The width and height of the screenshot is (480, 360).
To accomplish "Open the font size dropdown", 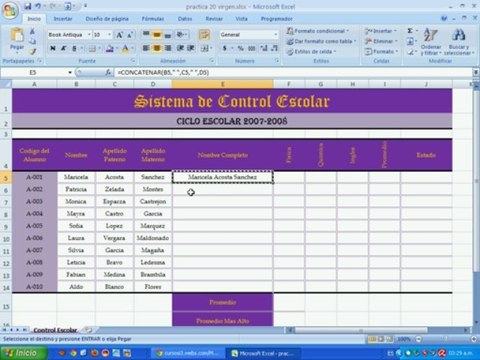I will pyautogui.click(x=109, y=35).
